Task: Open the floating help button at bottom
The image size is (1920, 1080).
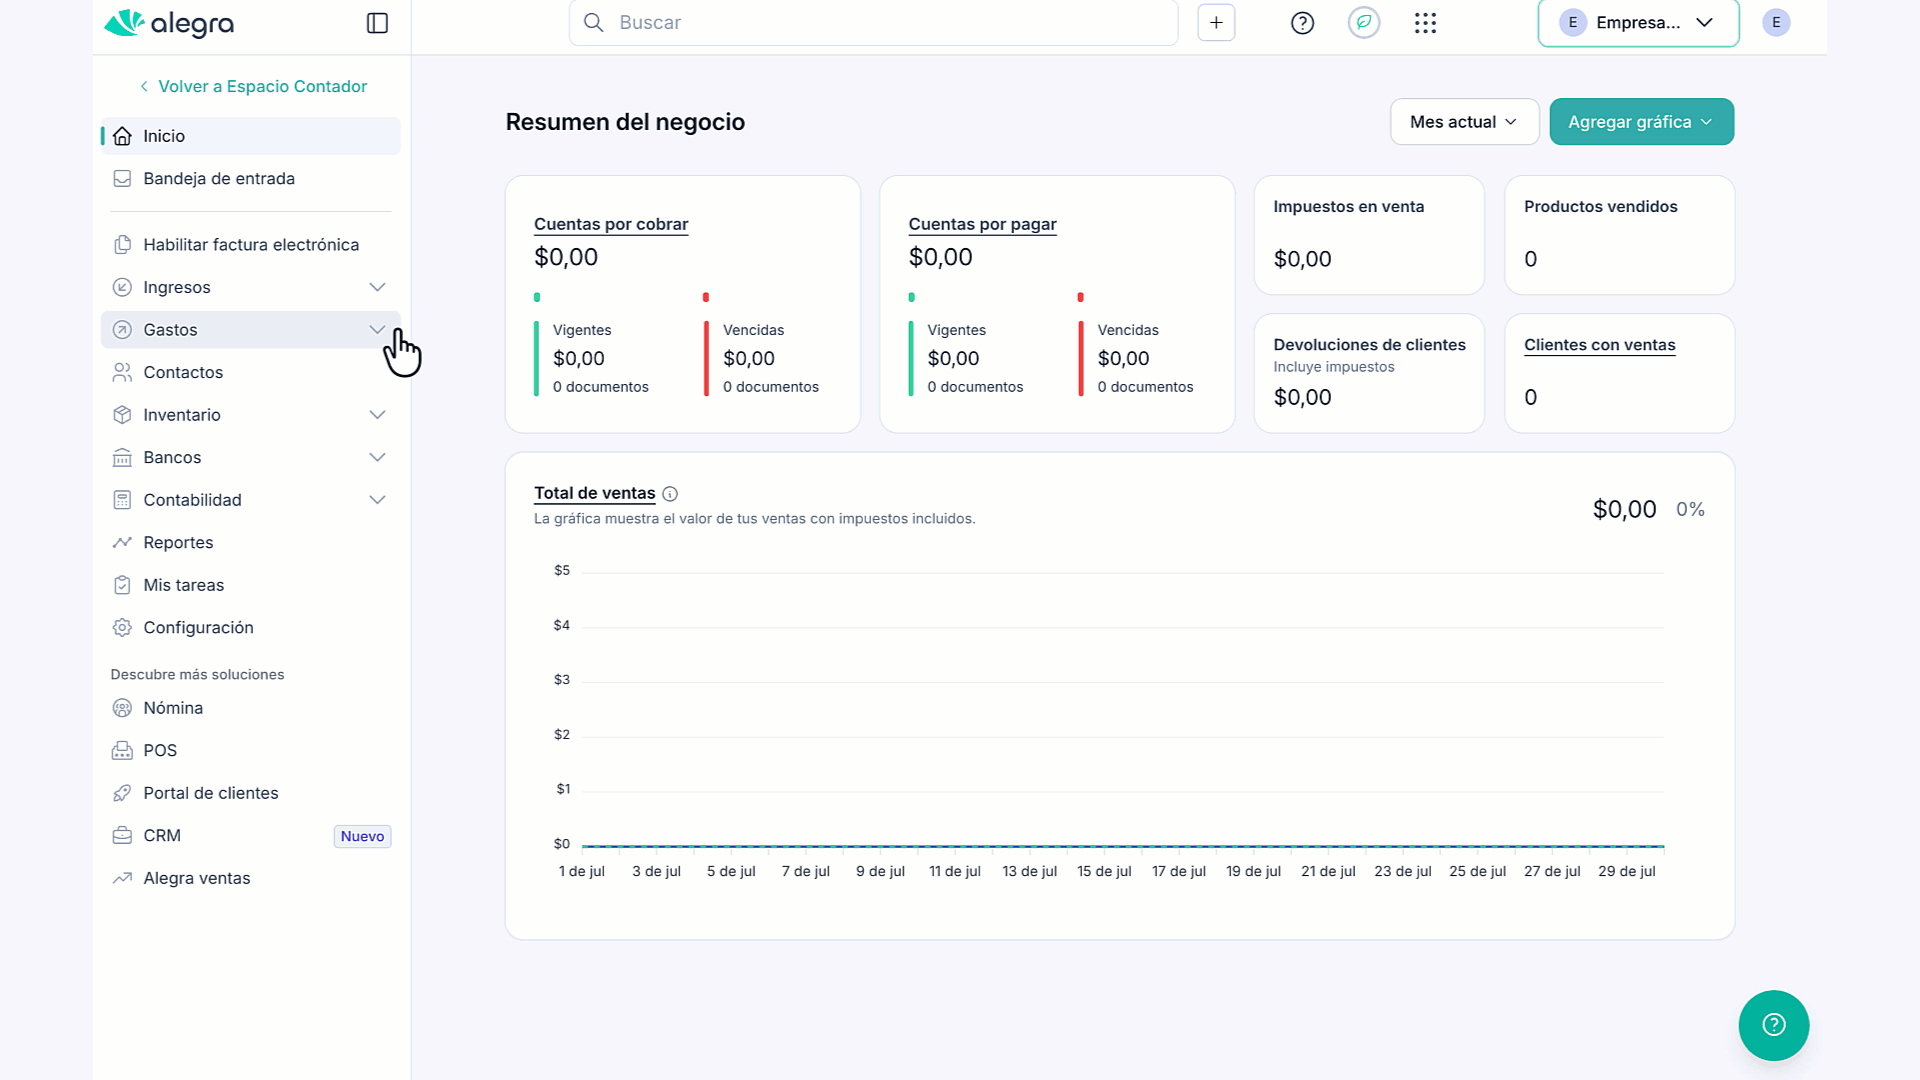Action: tap(1774, 1025)
